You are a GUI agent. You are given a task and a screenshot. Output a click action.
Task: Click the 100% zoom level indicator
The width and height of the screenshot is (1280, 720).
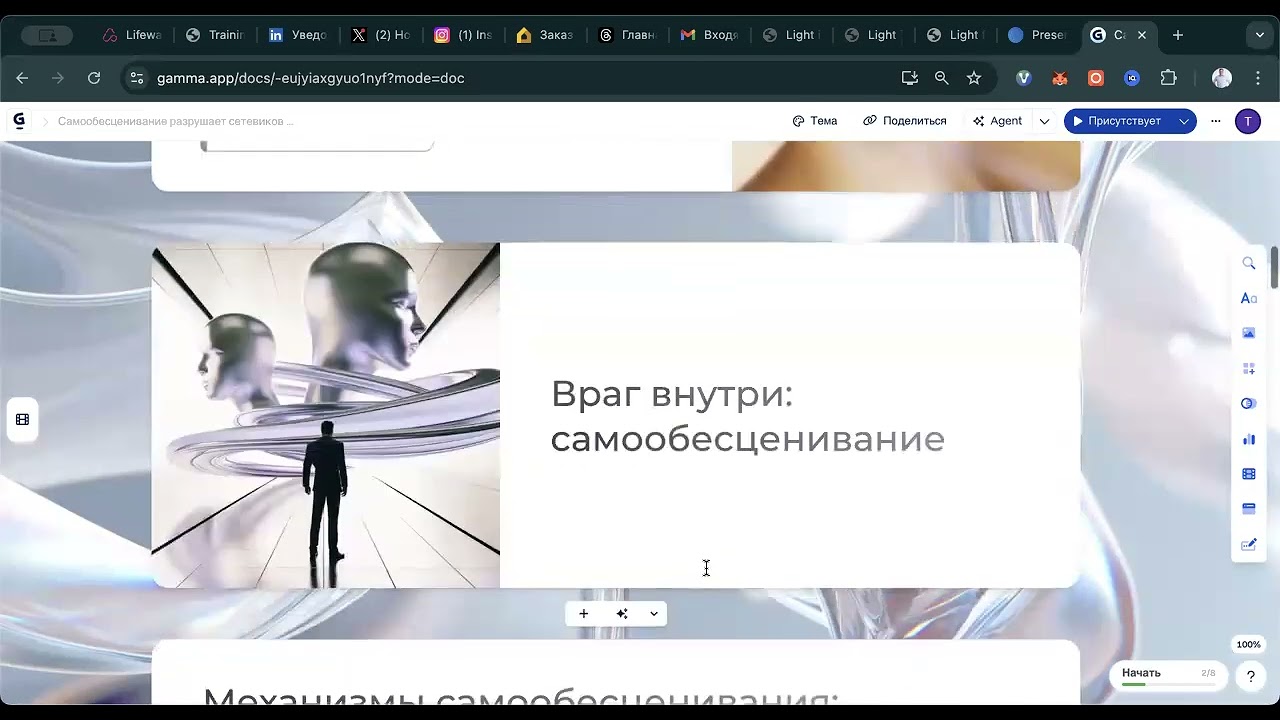[x=1248, y=645]
